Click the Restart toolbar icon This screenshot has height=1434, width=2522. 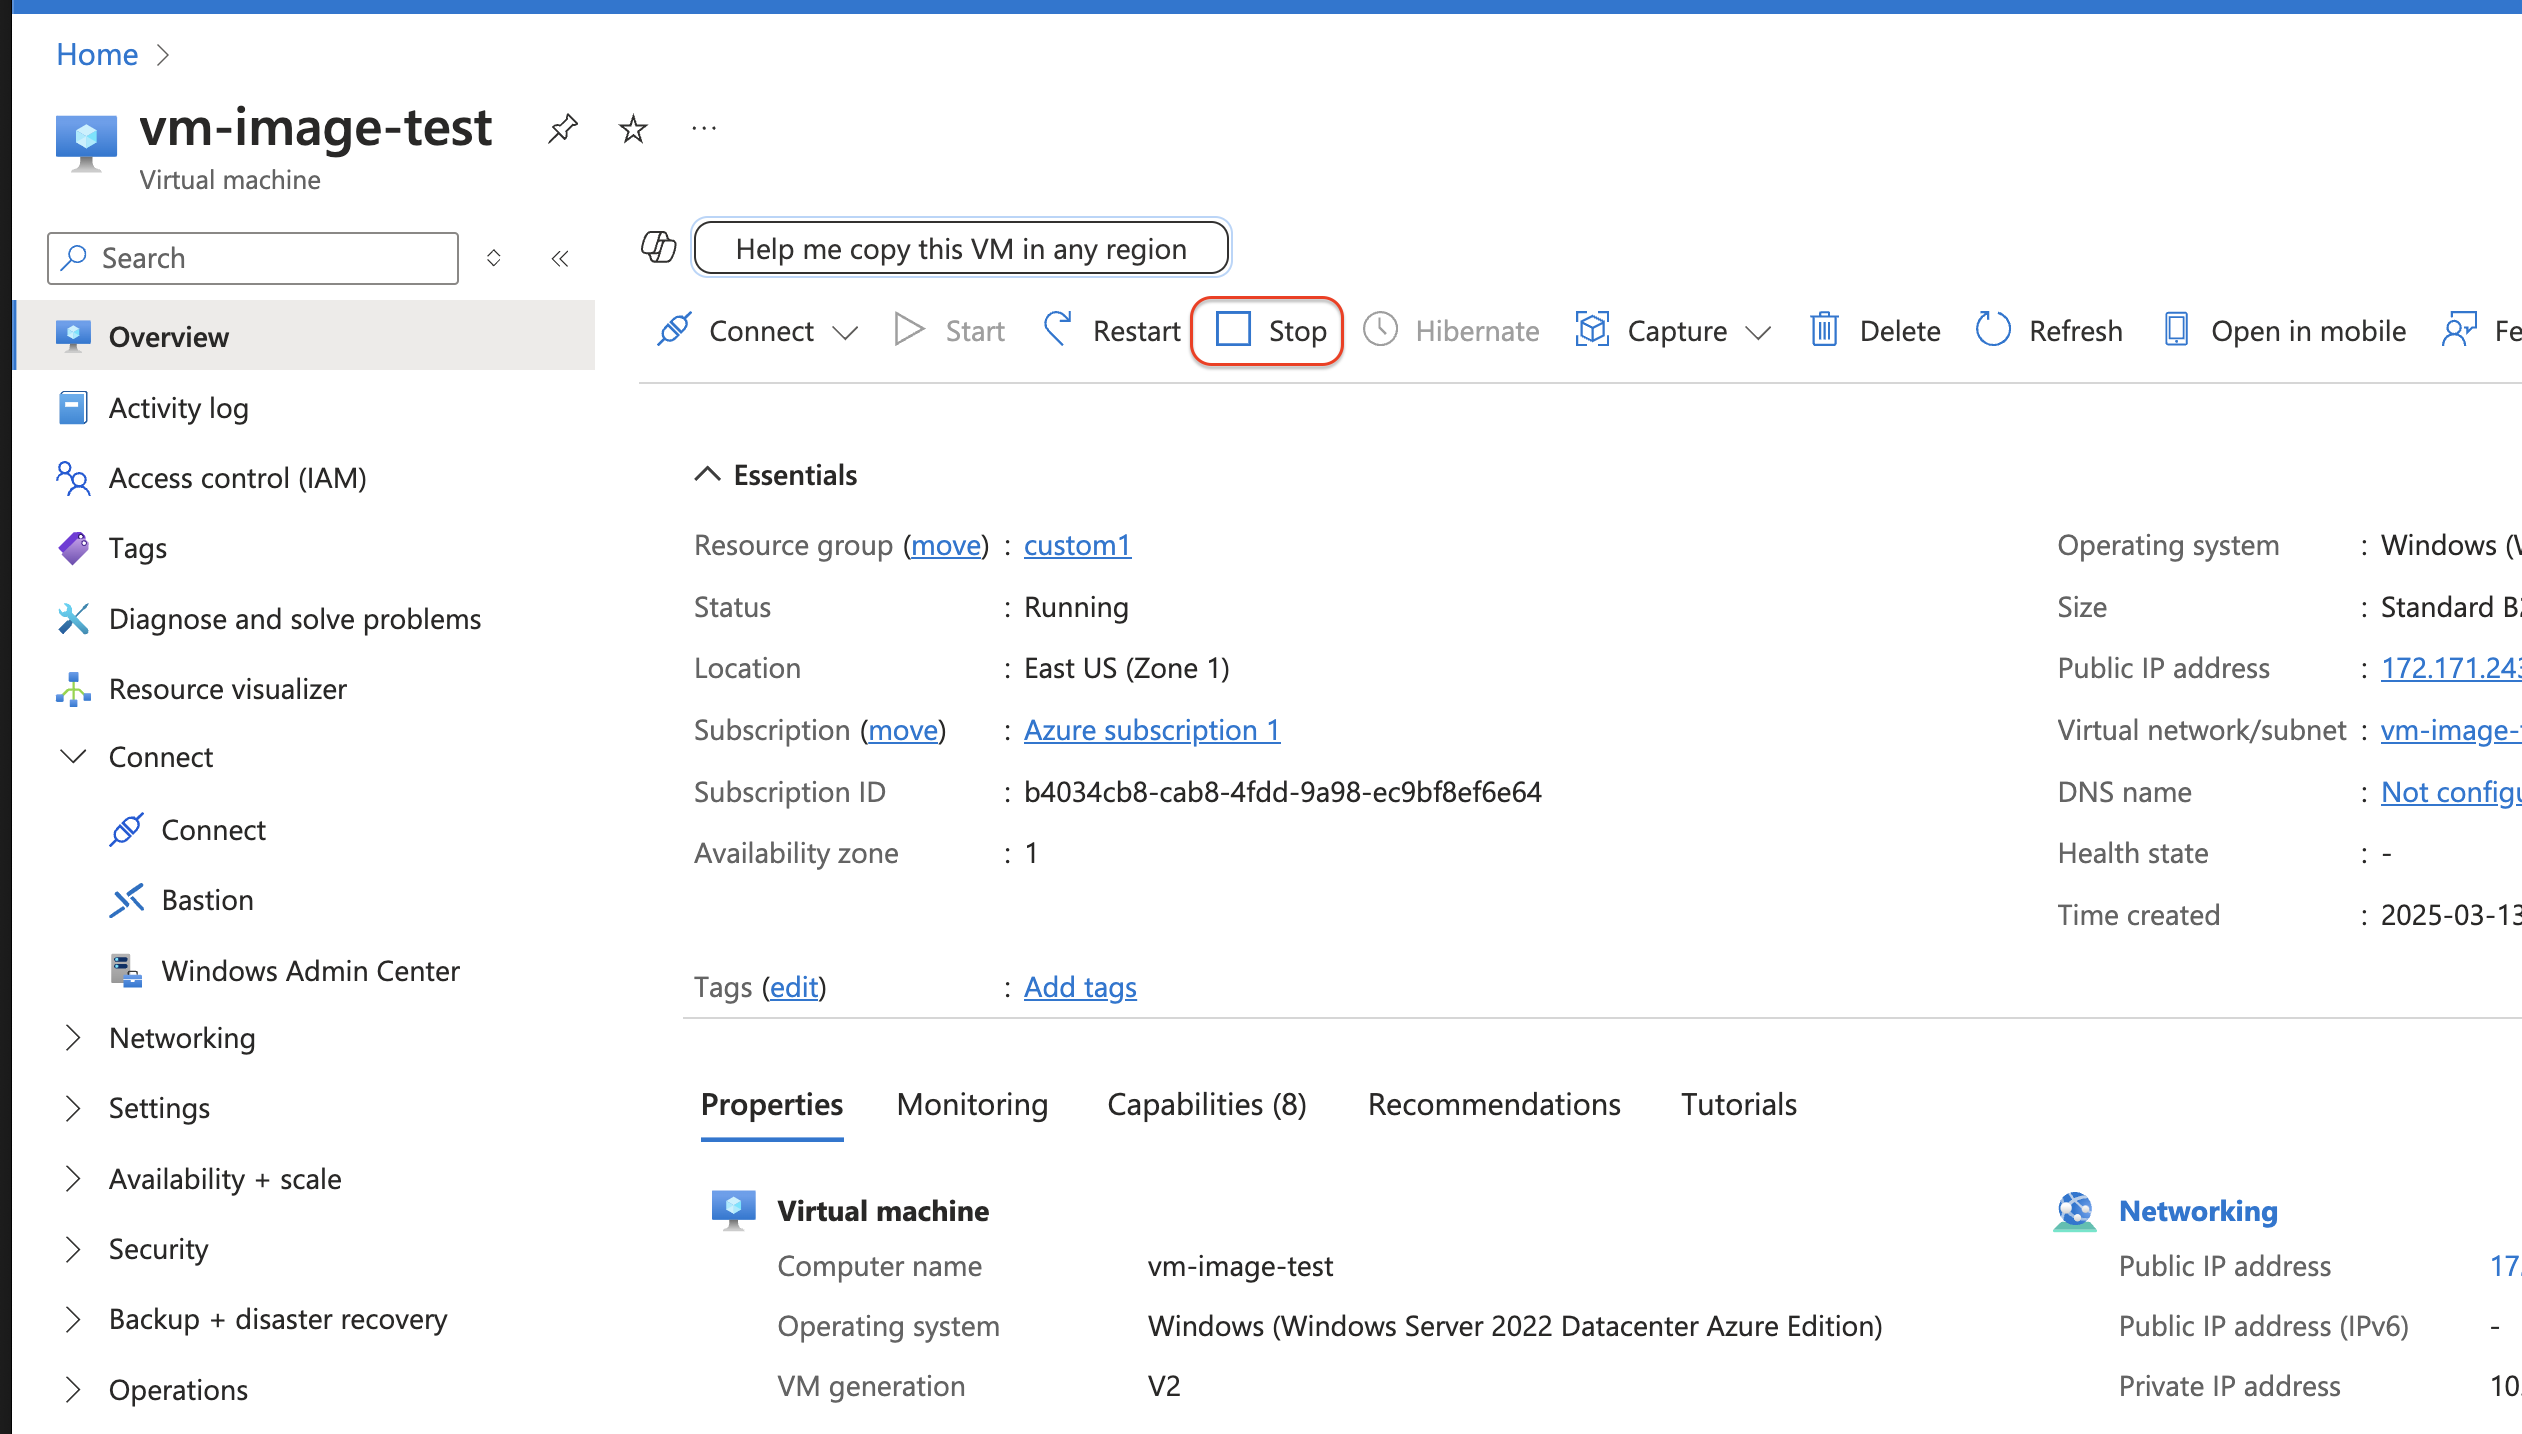tap(1058, 329)
